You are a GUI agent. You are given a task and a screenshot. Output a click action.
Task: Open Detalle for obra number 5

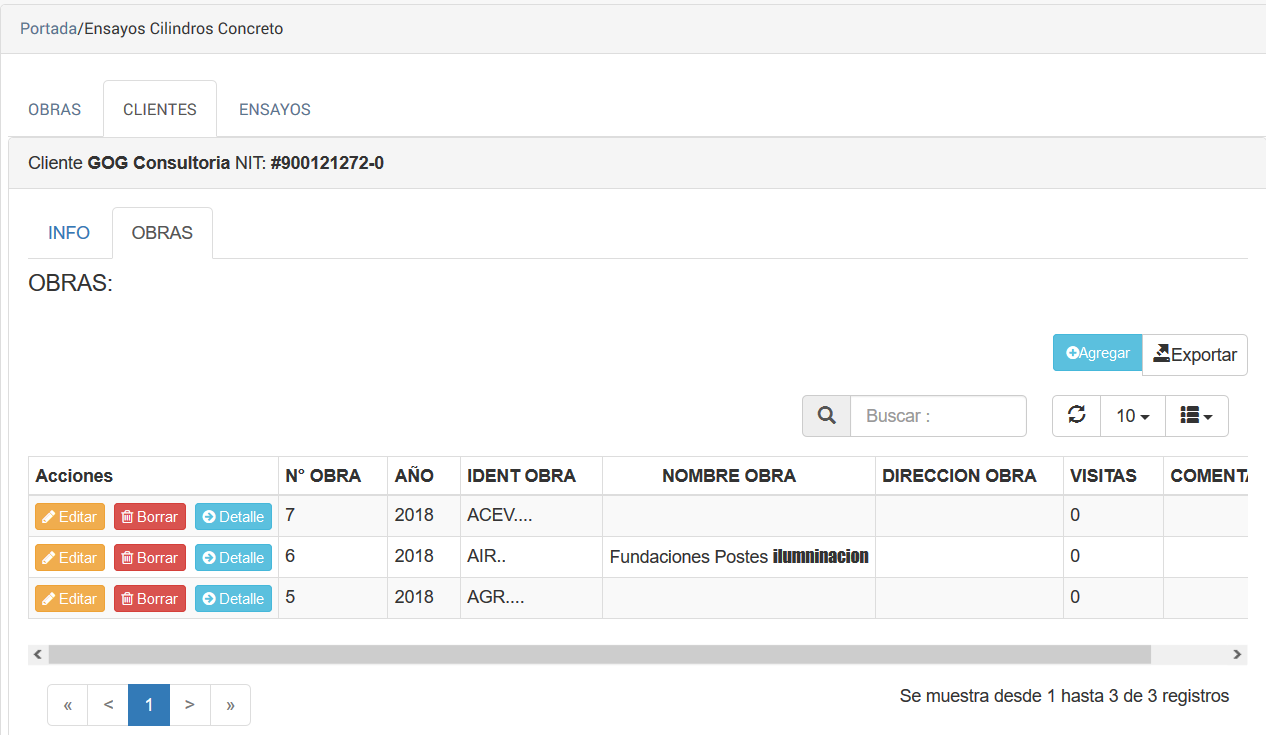click(233, 599)
